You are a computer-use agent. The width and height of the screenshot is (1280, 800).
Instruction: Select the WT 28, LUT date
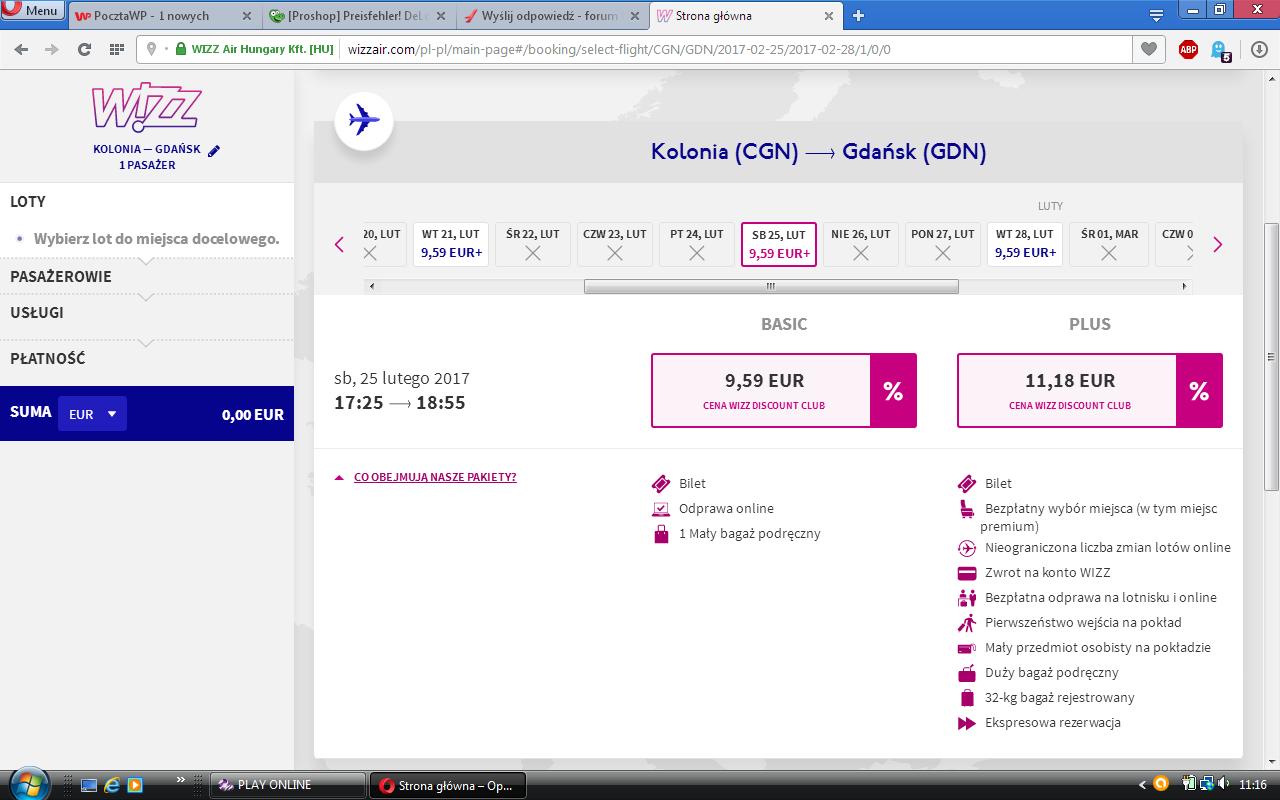pos(1025,244)
